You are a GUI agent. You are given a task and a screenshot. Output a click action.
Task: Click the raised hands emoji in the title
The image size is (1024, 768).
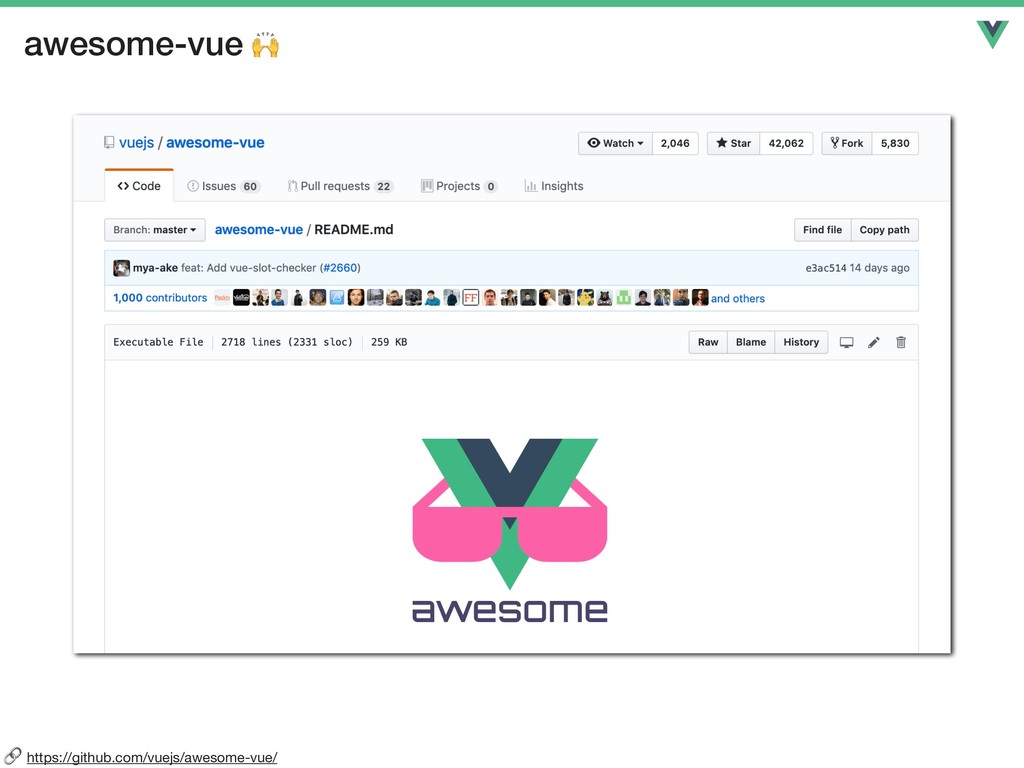[265, 44]
